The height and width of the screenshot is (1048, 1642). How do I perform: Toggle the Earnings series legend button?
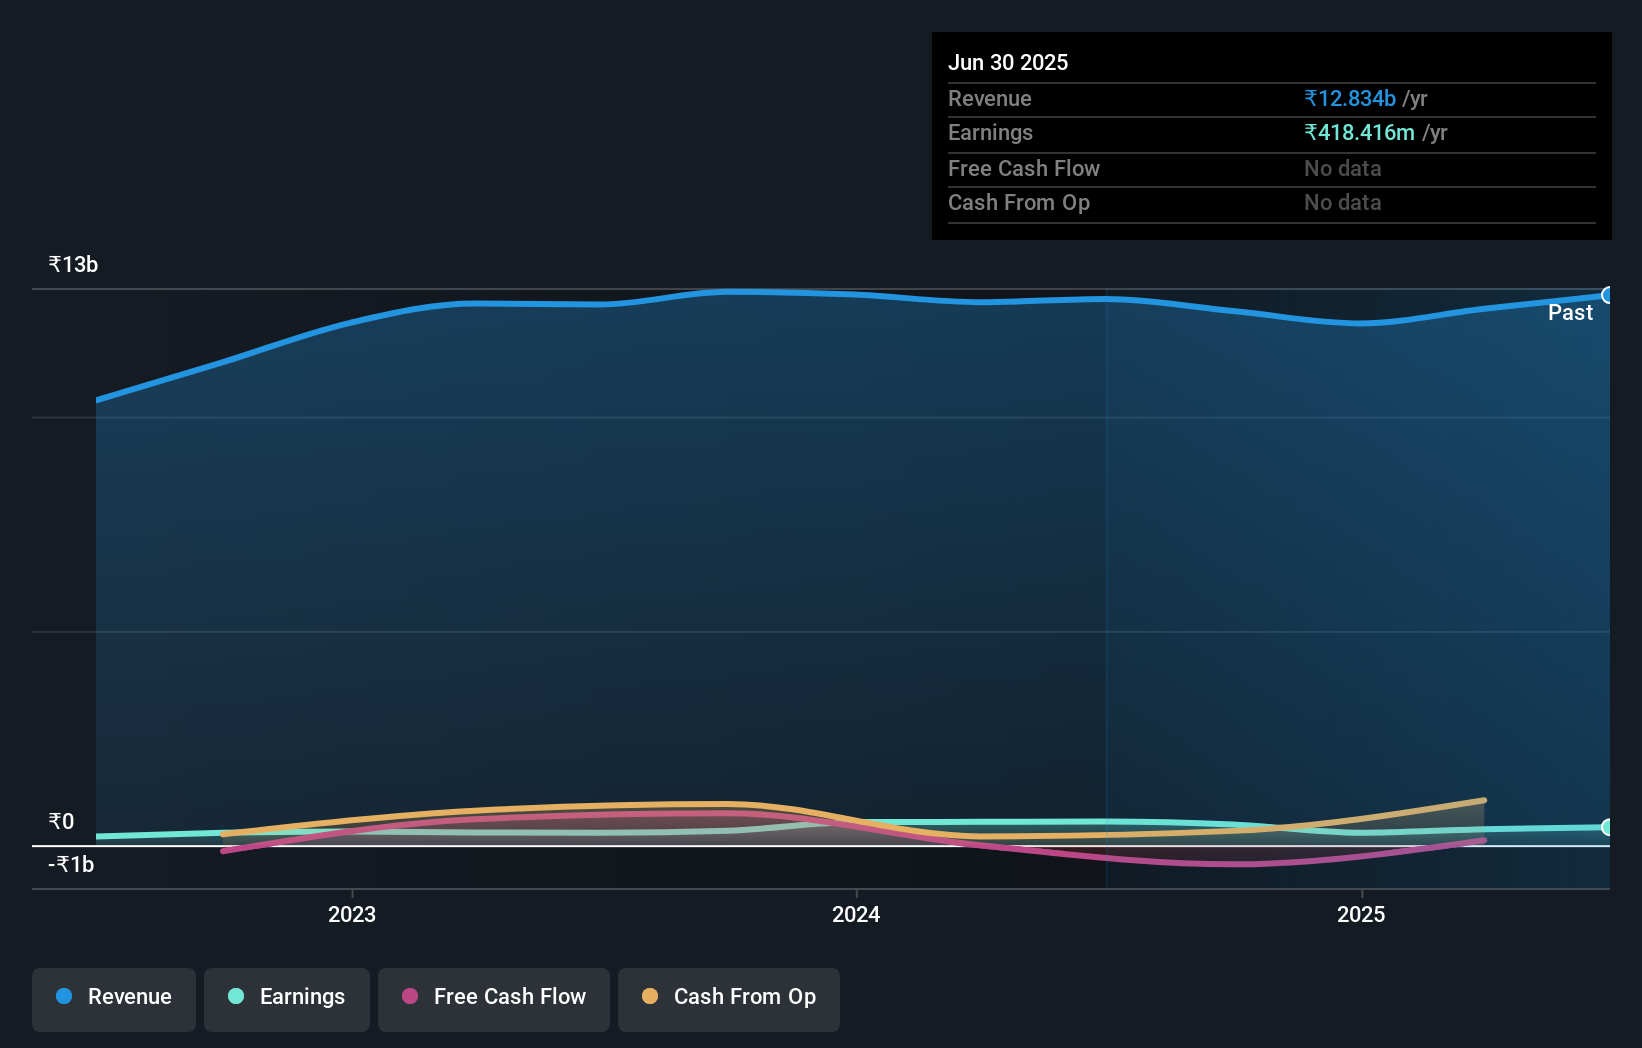click(287, 999)
